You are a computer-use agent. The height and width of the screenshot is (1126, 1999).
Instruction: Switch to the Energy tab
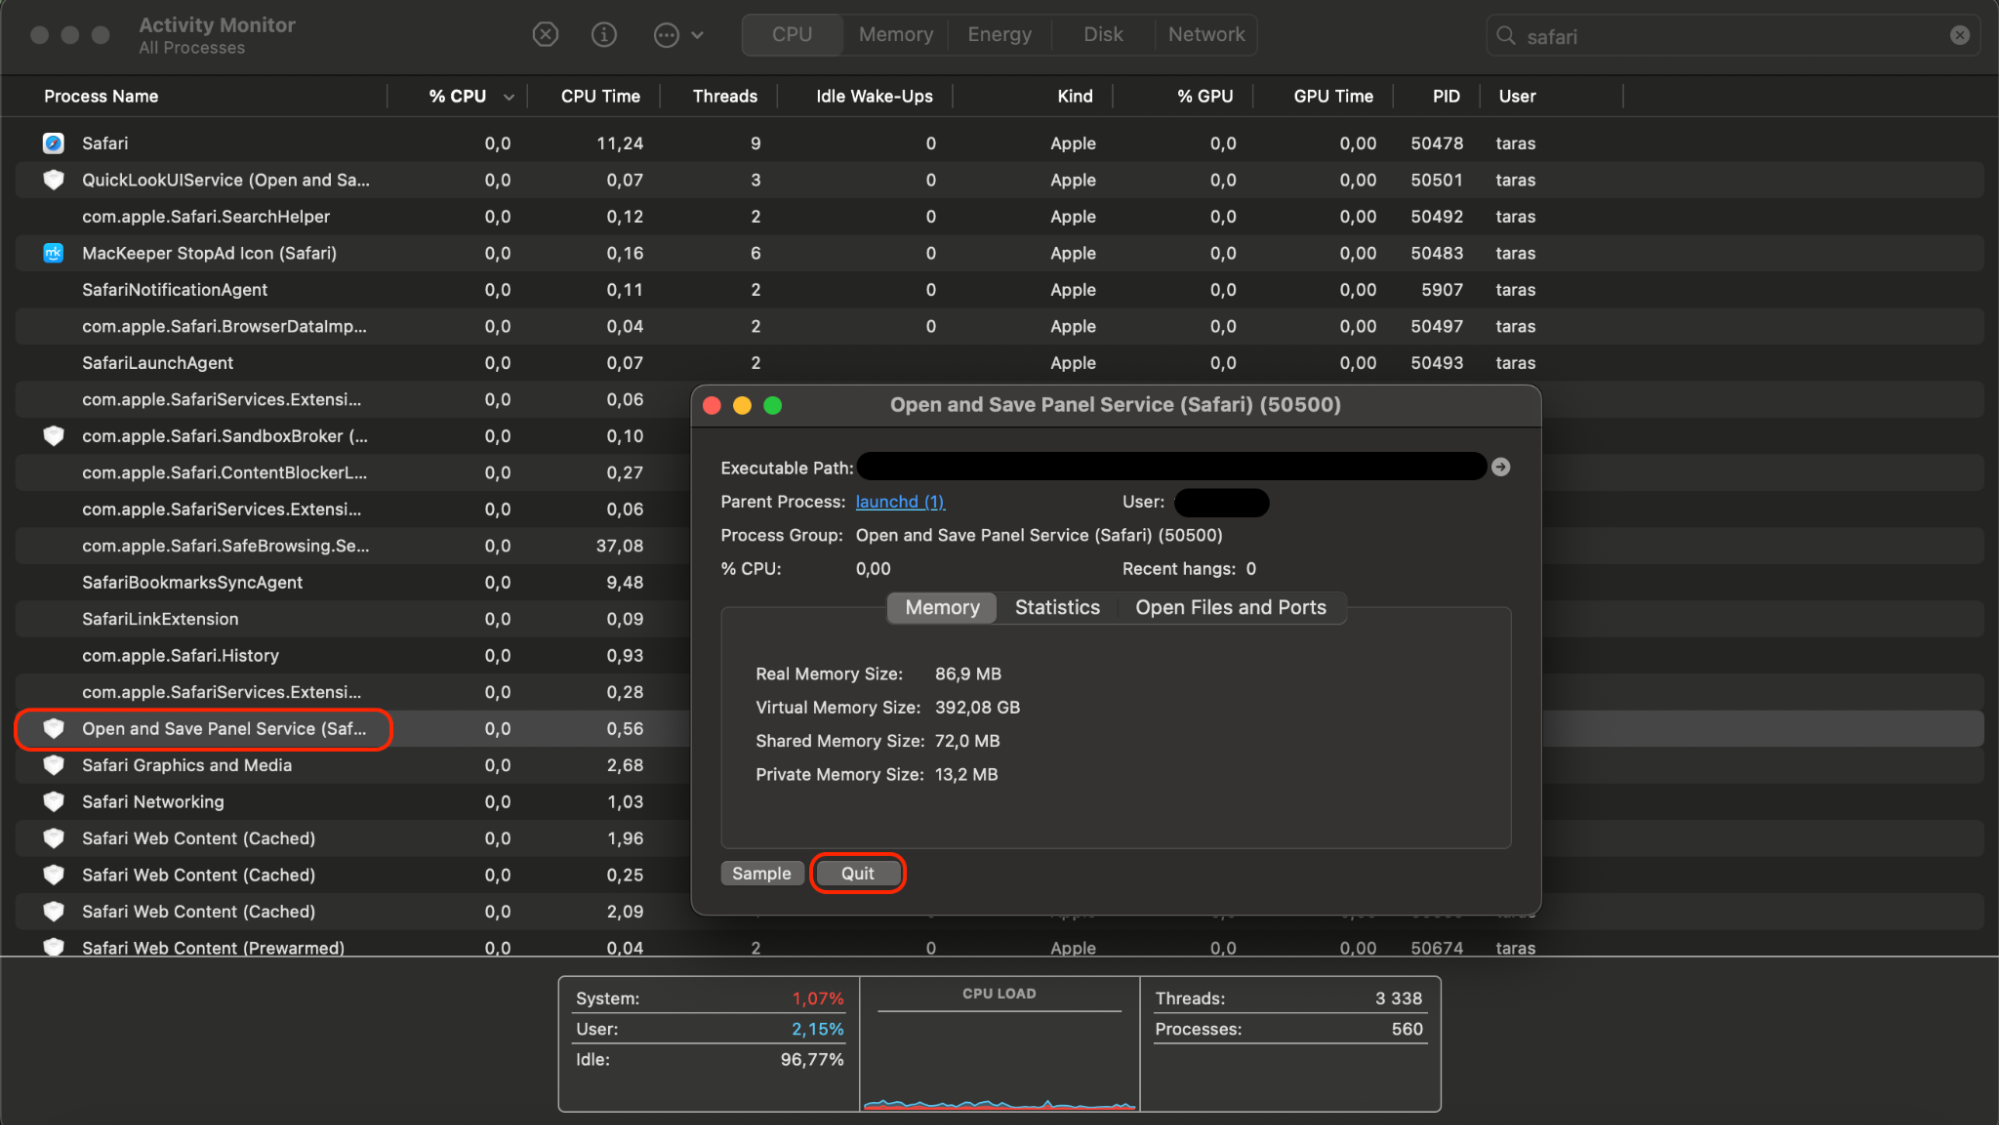coord(999,35)
